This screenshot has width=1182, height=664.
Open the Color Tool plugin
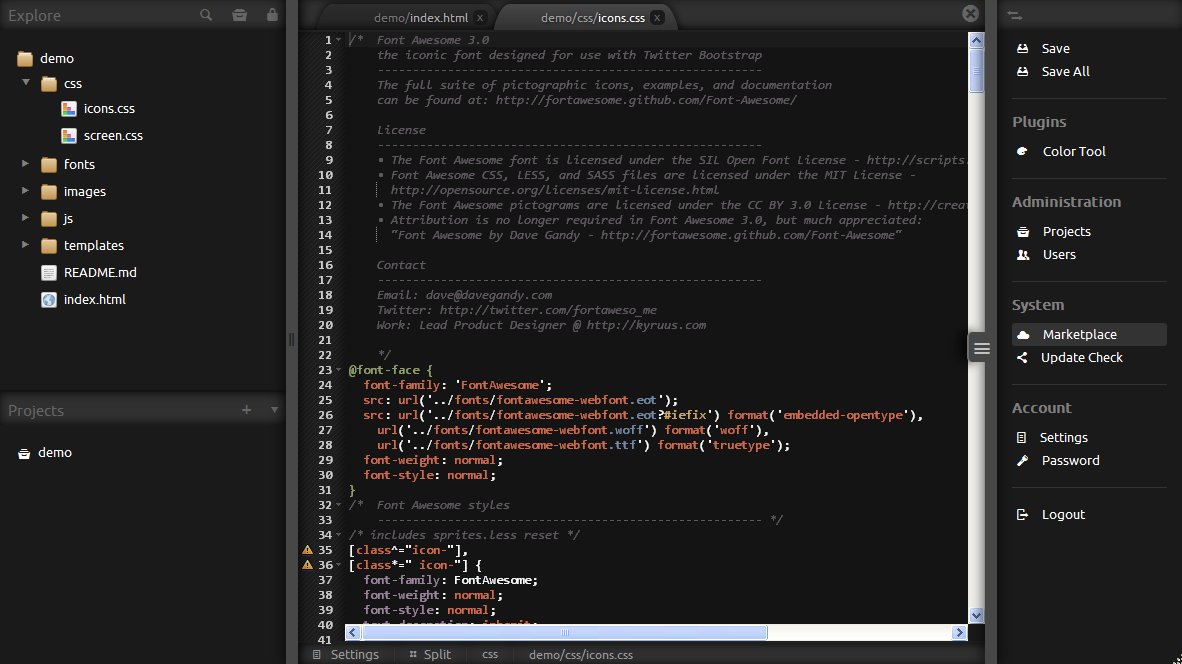pyautogui.click(x=1073, y=151)
